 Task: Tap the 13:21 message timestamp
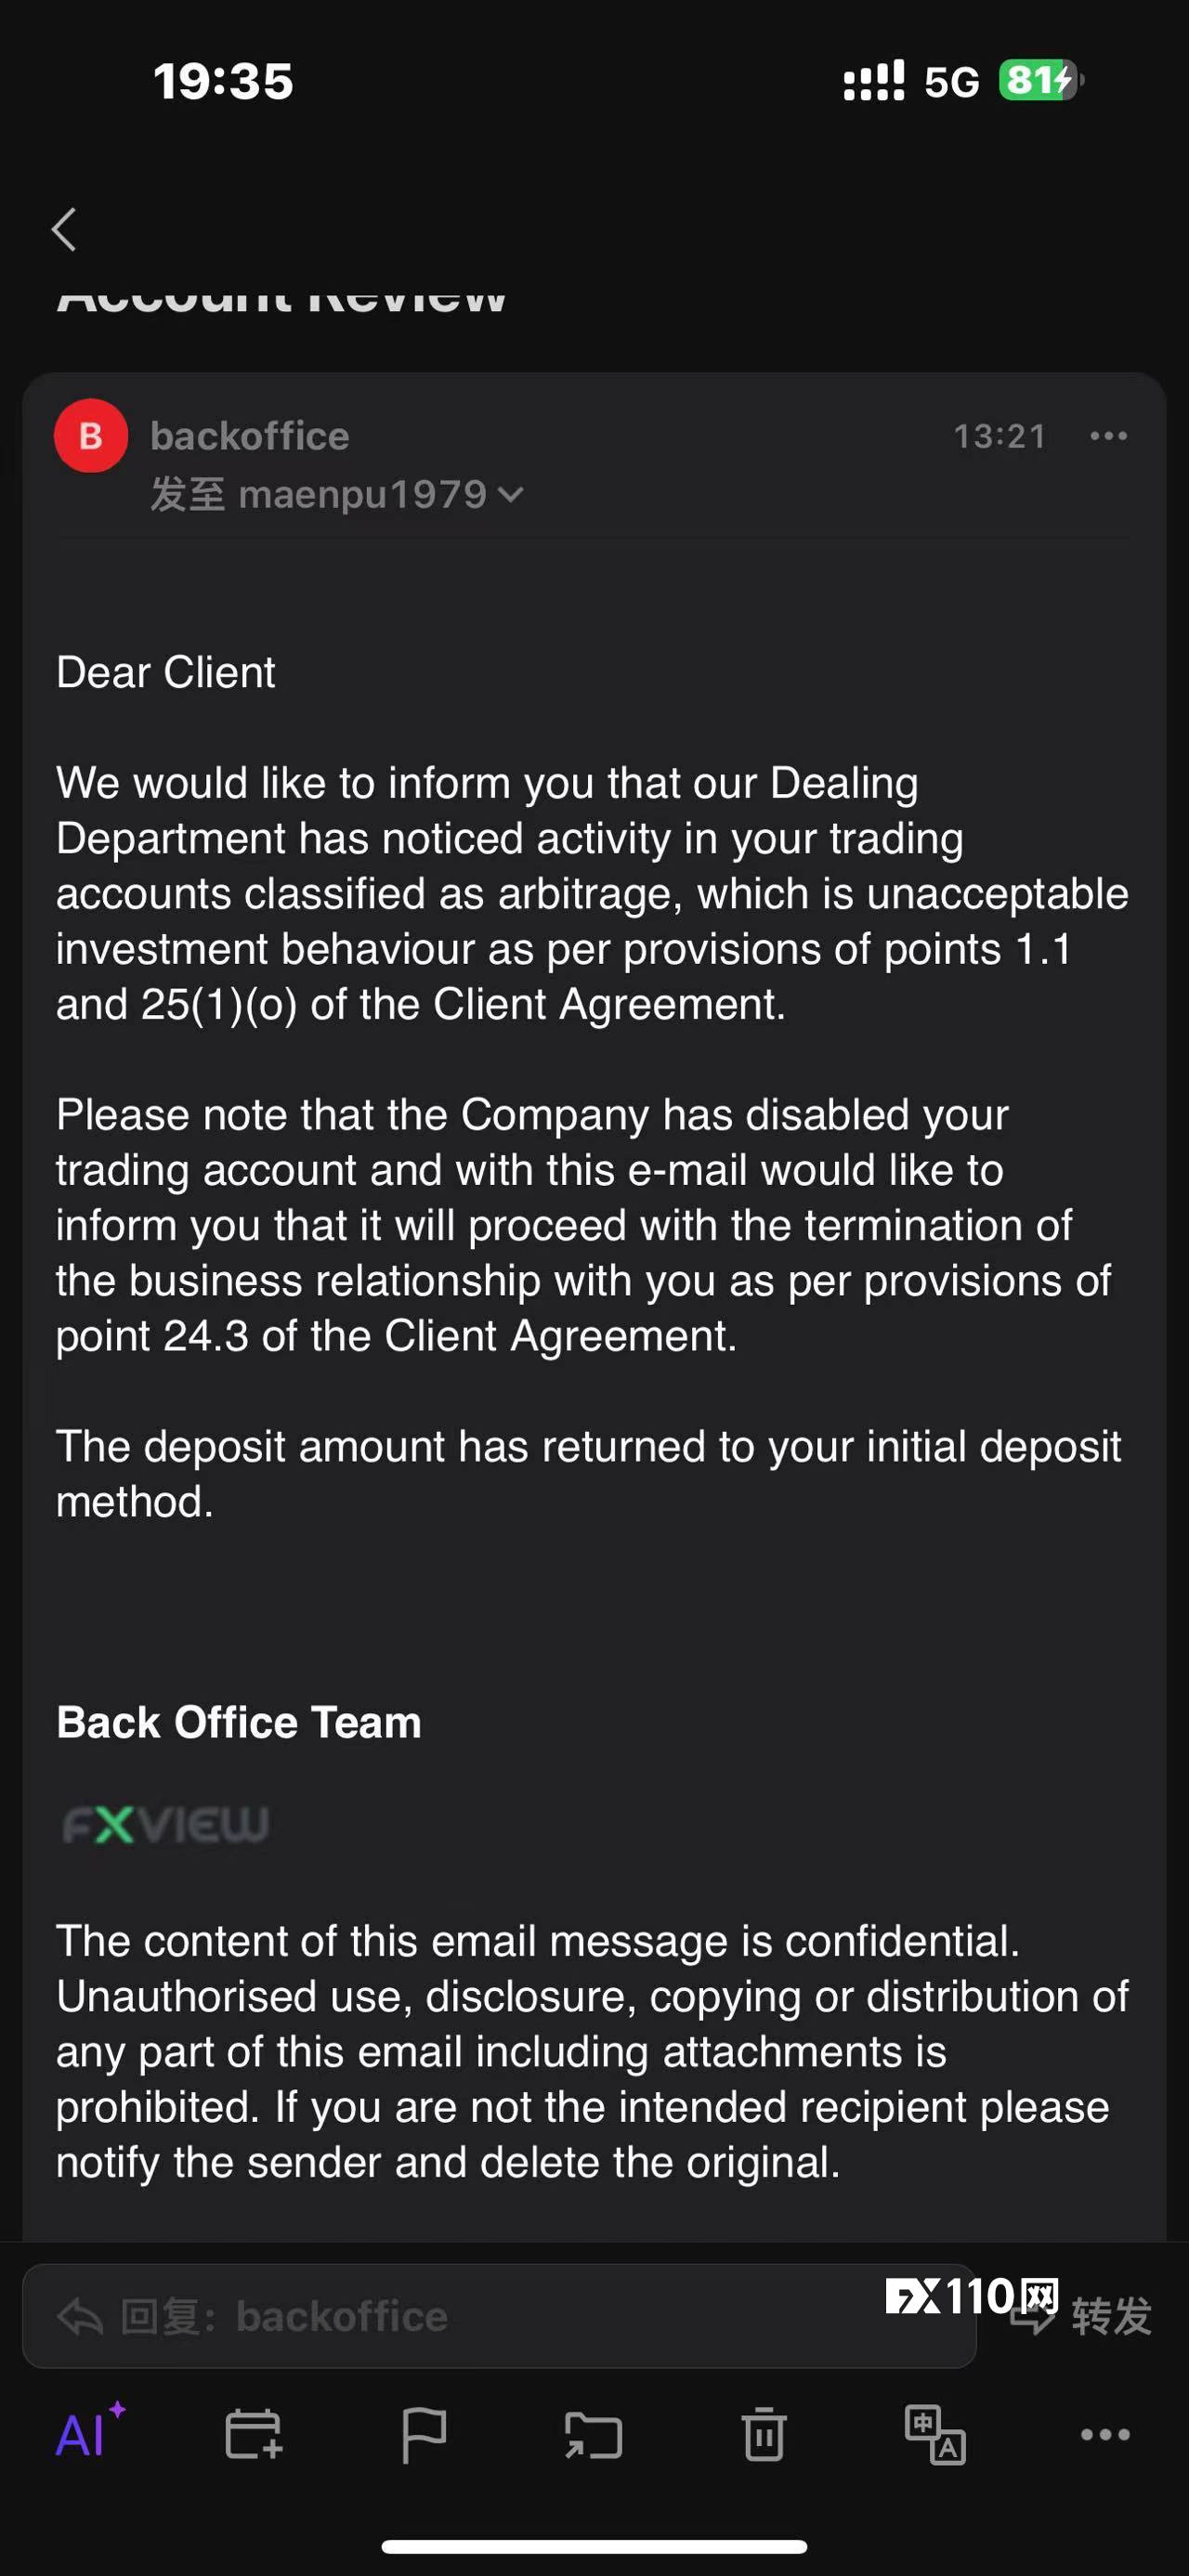(x=1000, y=436)
